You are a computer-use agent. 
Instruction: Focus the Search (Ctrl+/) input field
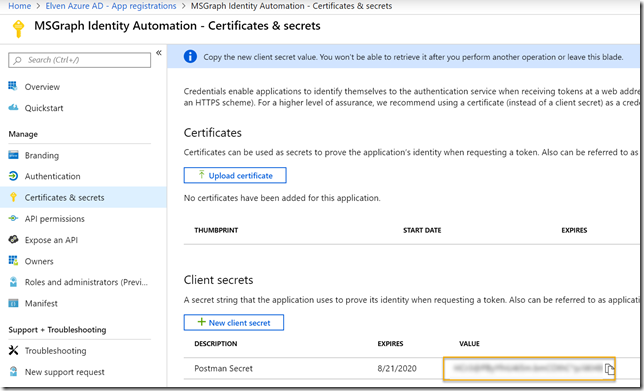(x=80, y=60)
